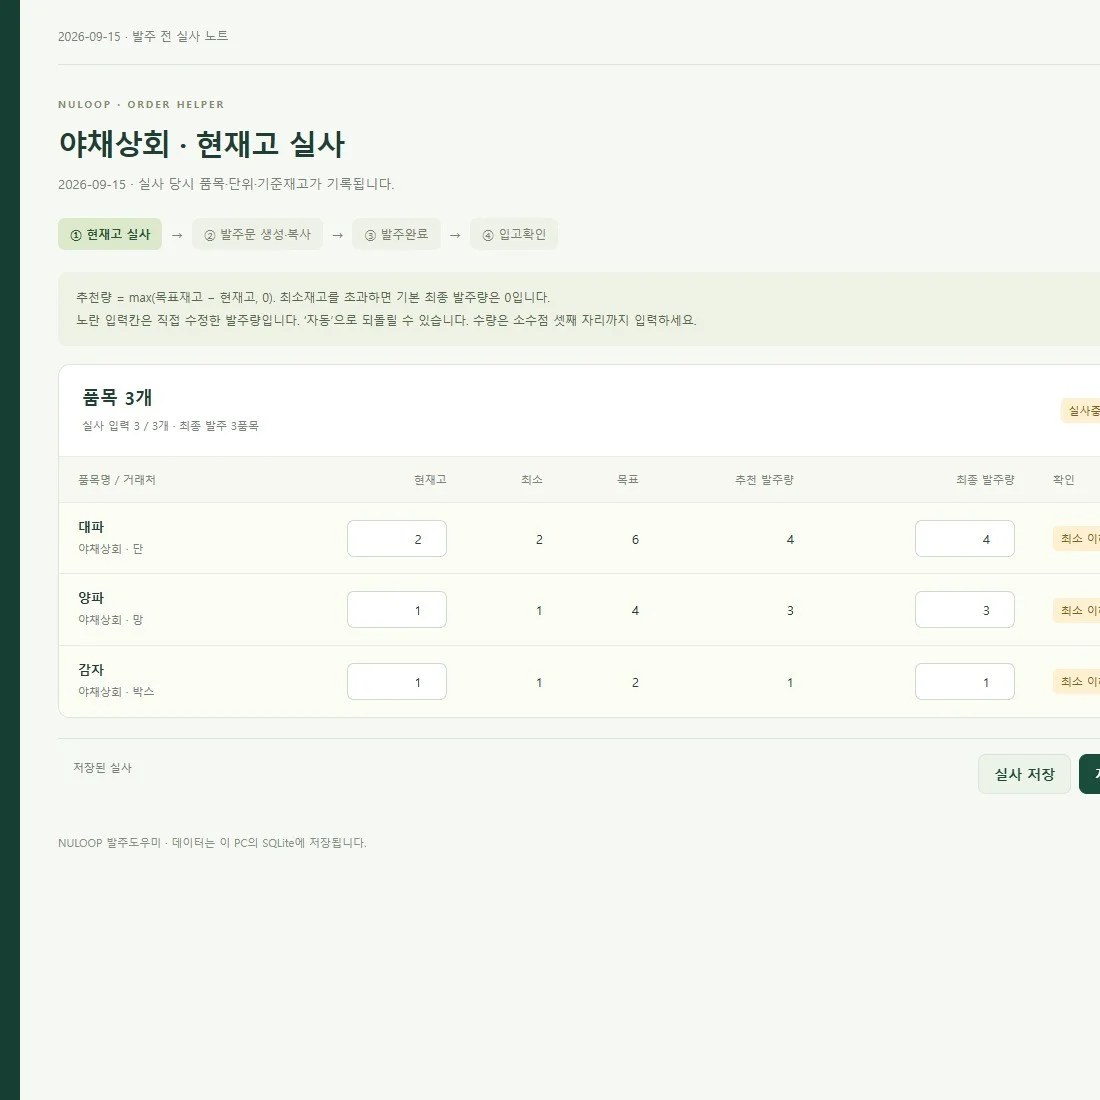
Task: Click the 품목 3개 heading
Action: click(x=117, y=398)
